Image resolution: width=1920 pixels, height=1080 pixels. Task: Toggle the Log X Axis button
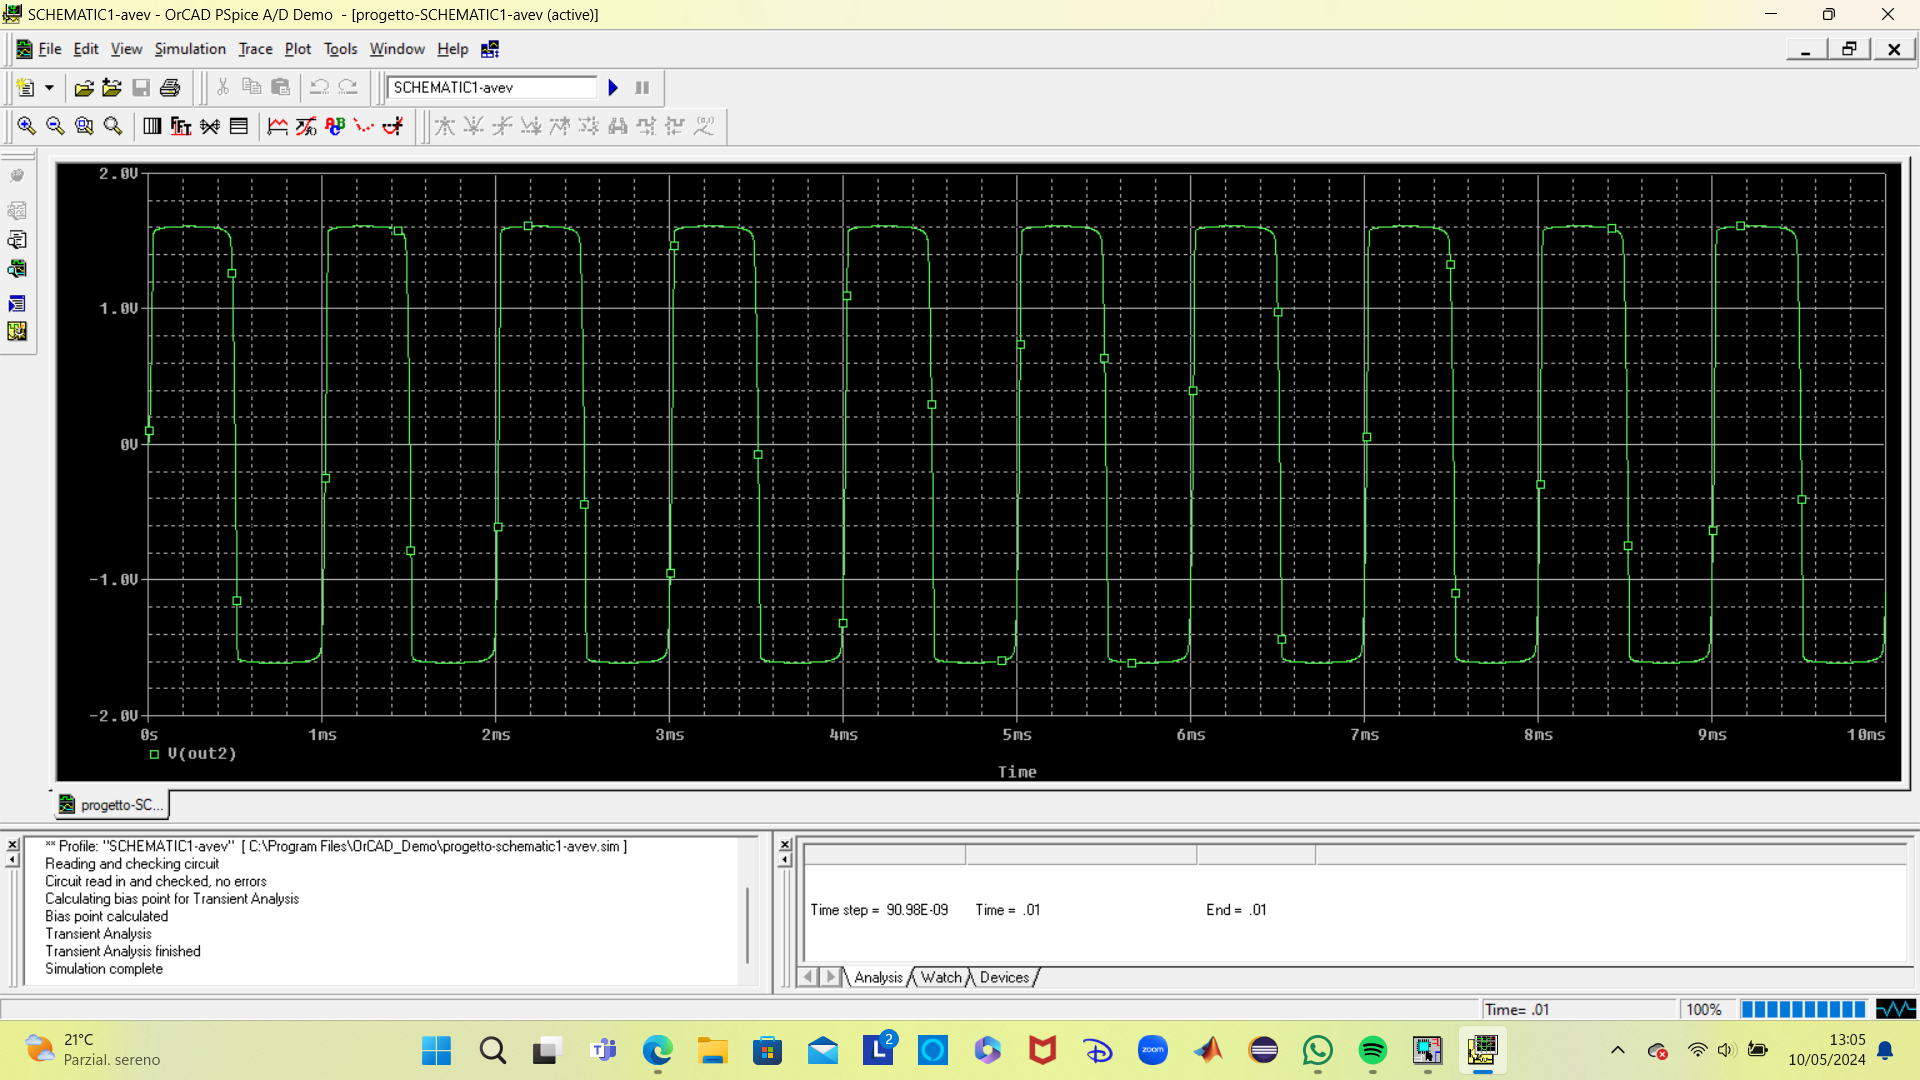coord(152,126)
